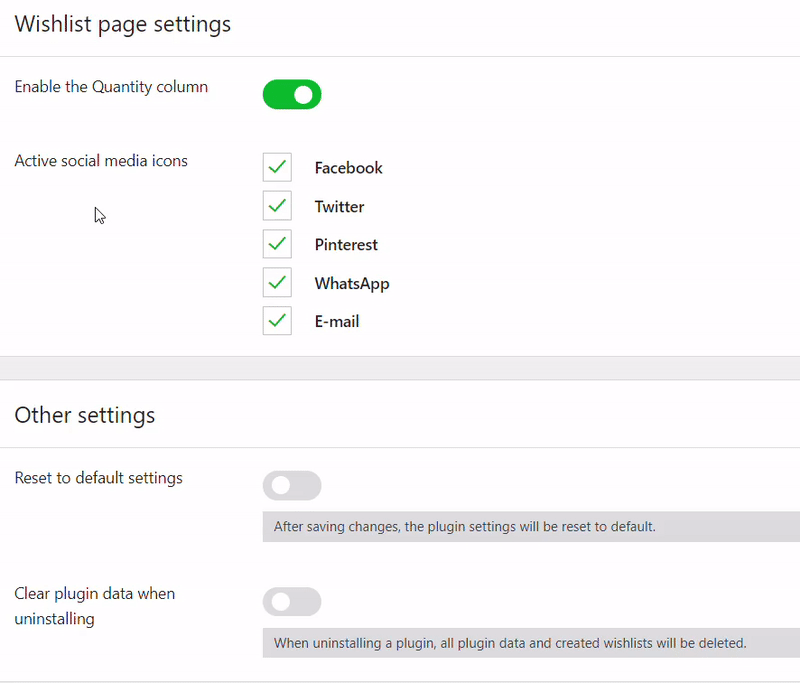
Task: Toggle the Enable the Quantity column switch
Action: tap(292, 94)
